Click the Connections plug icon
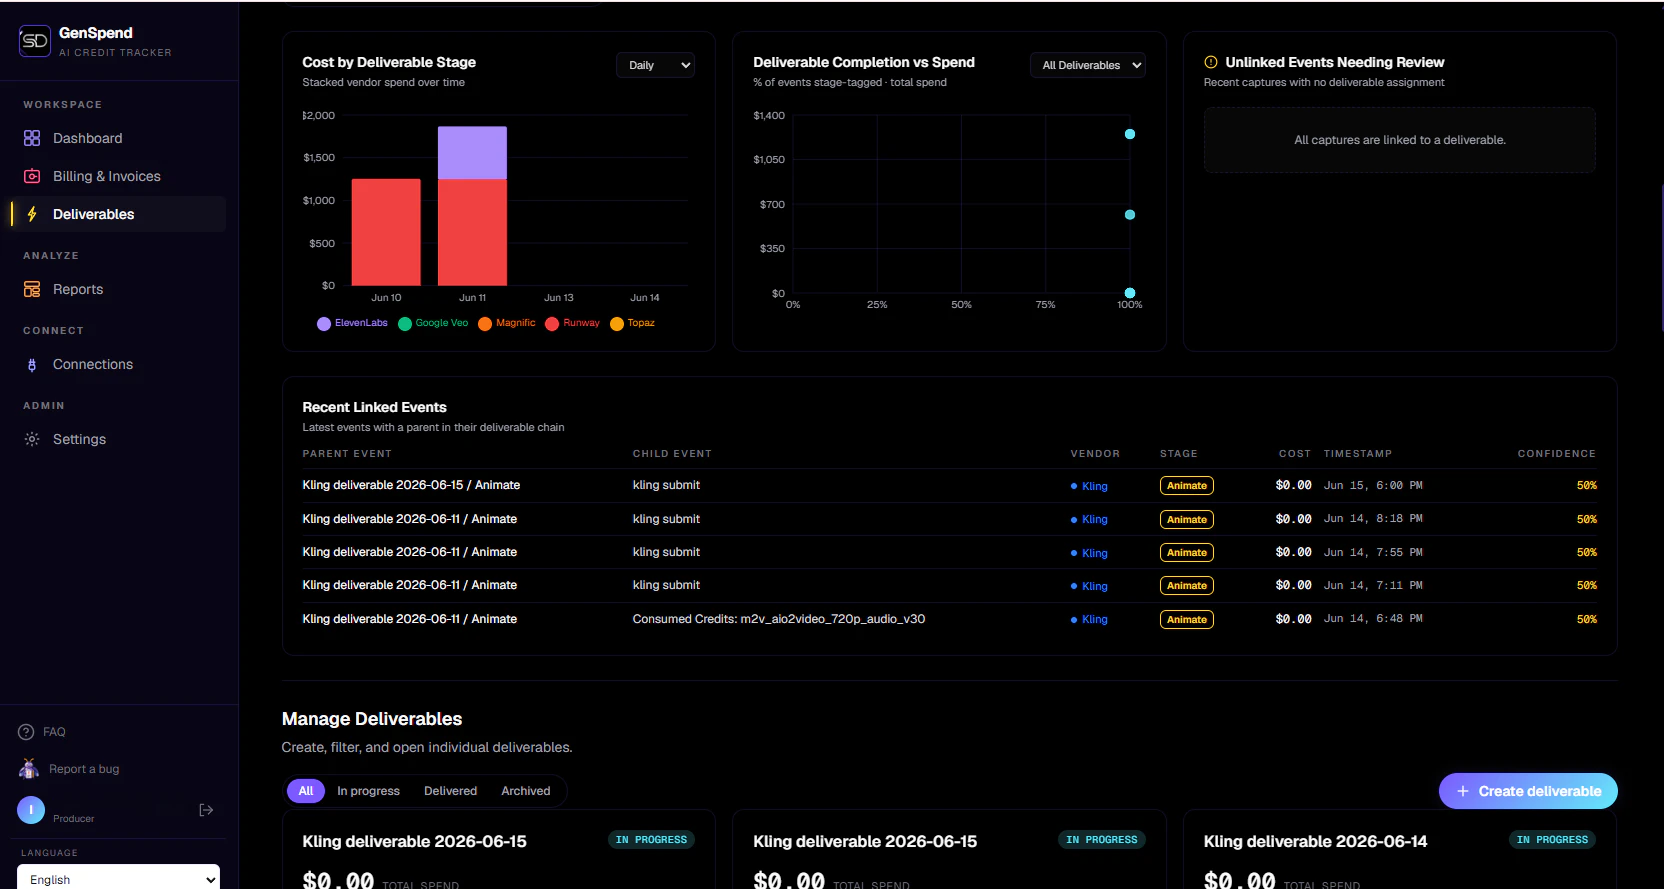Screen dimensions: 1664x889 [x=32, y=365]
